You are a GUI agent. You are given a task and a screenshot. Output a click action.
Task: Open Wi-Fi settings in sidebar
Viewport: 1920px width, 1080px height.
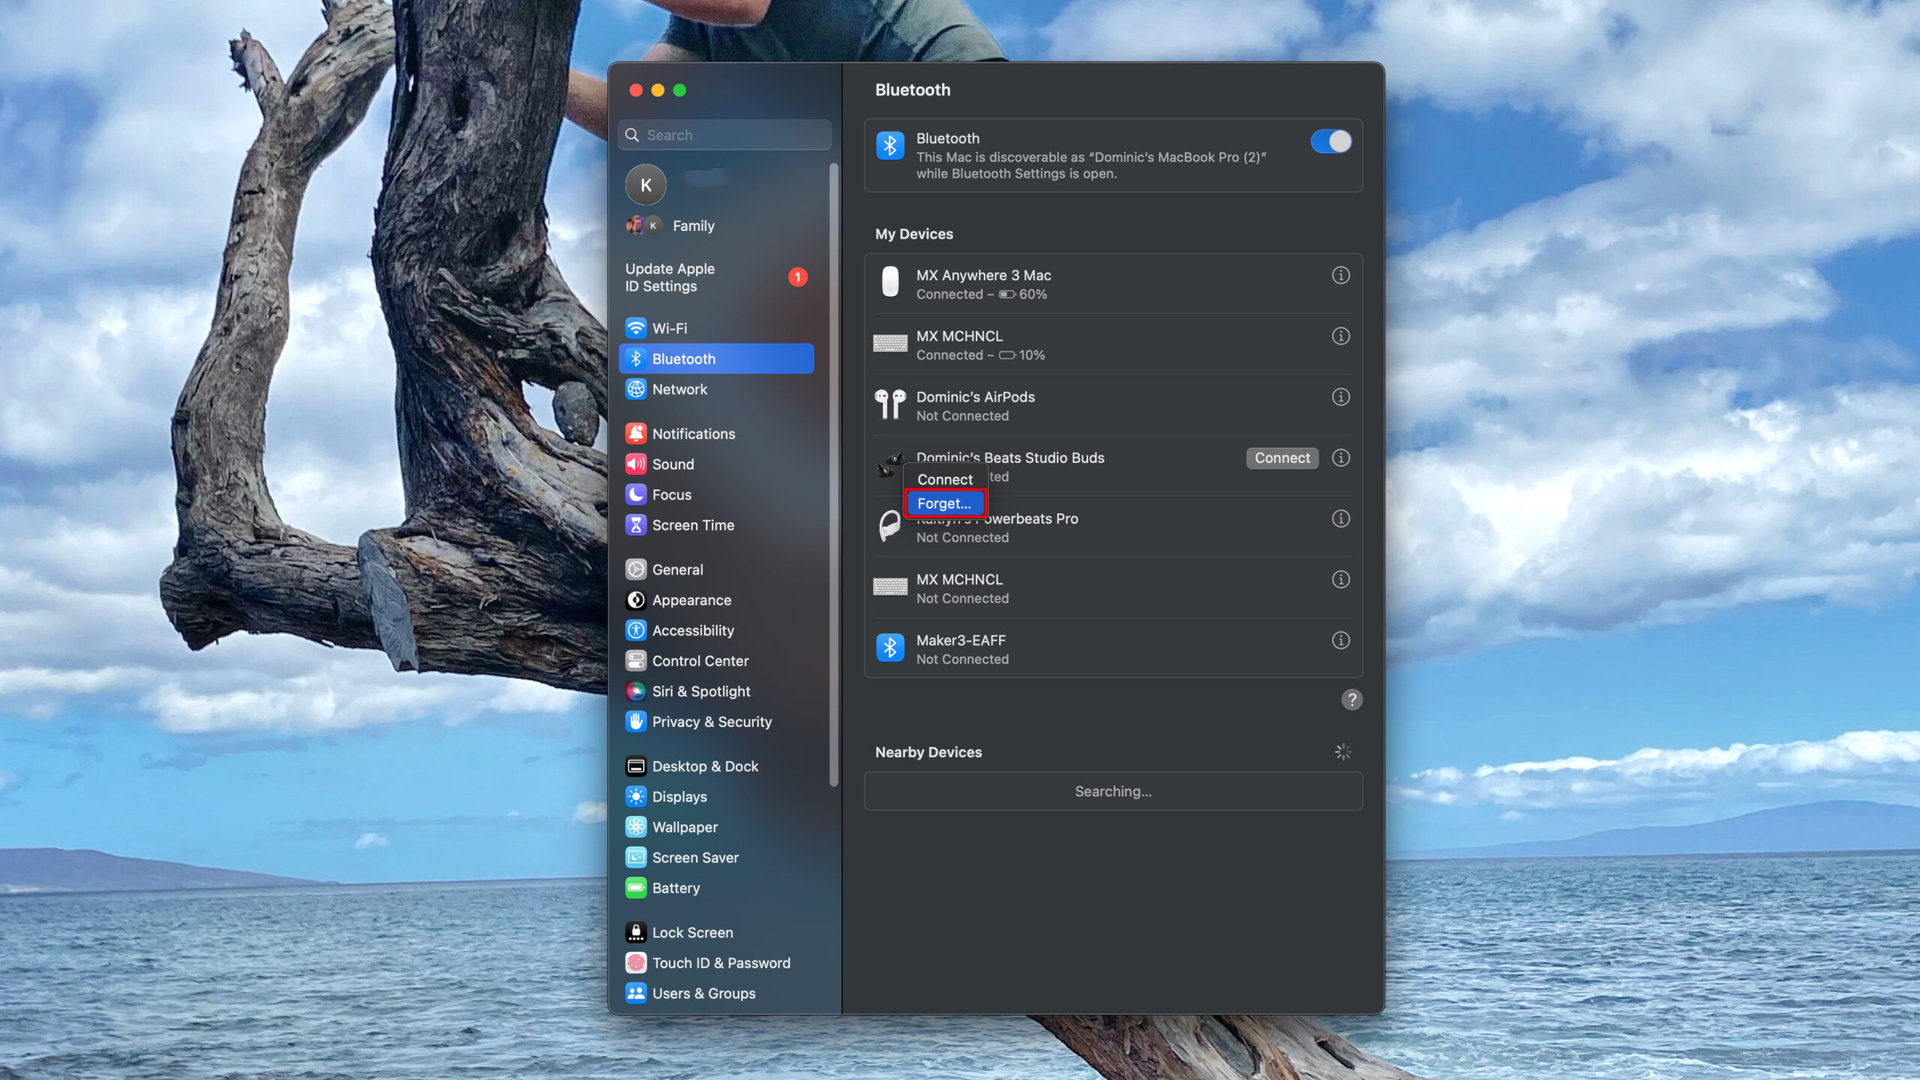pos(669,328)
